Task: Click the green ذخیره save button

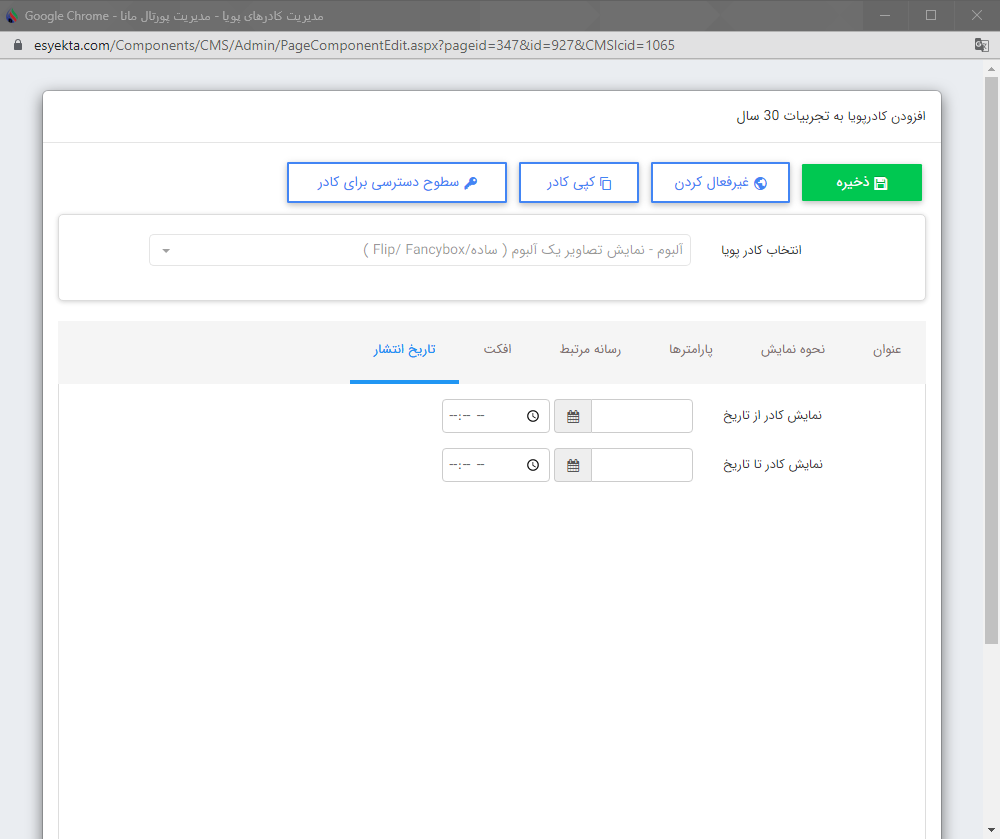Action: pos(862,182)
